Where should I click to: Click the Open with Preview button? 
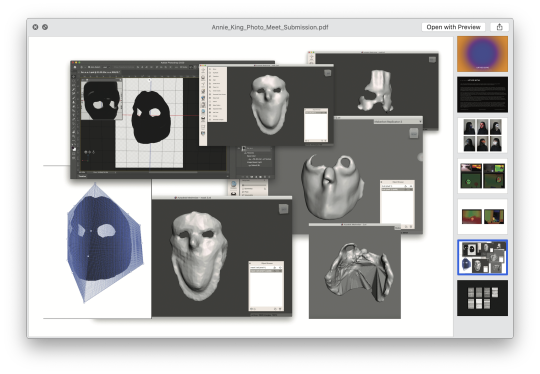tap(453, 27)
